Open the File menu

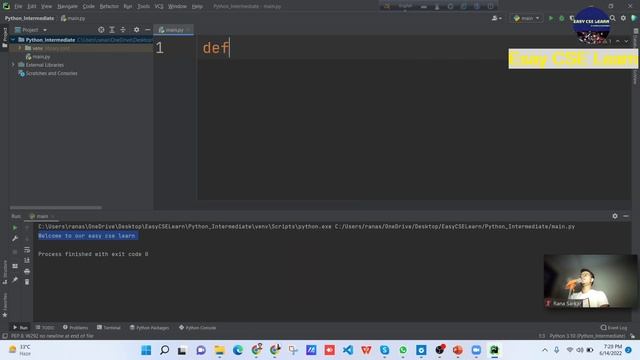pos(18,6)
